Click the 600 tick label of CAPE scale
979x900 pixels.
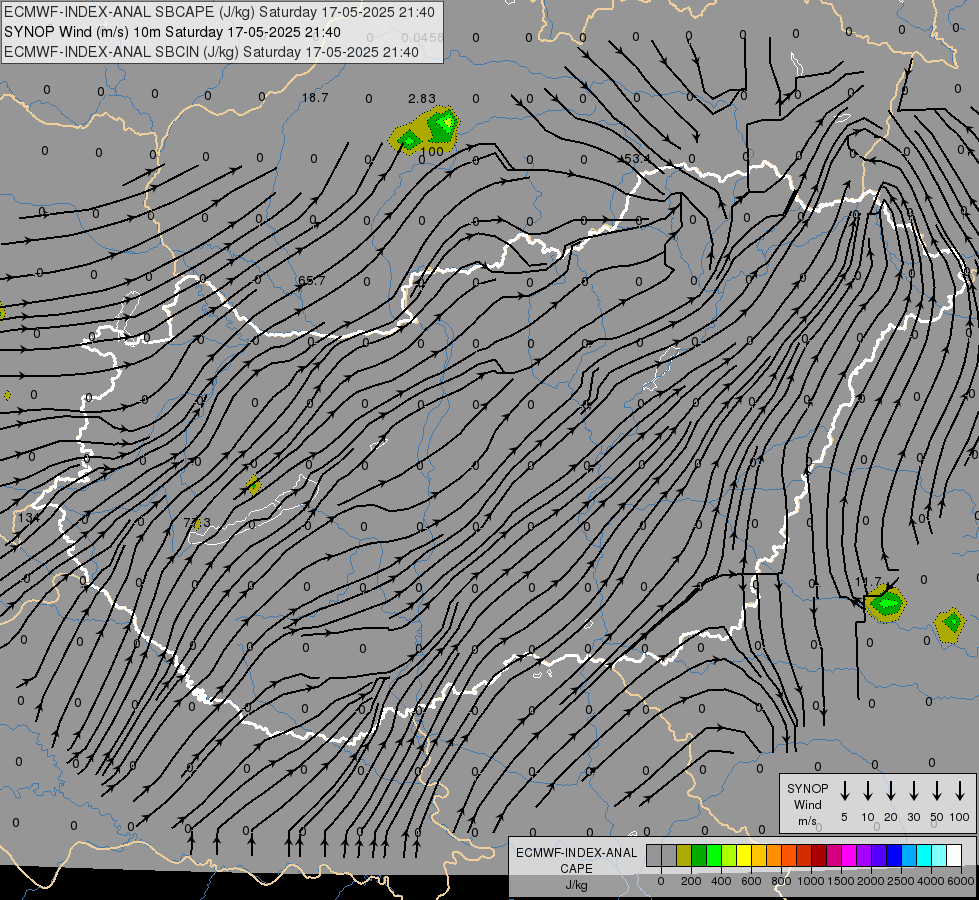click(x=751, y=881)
